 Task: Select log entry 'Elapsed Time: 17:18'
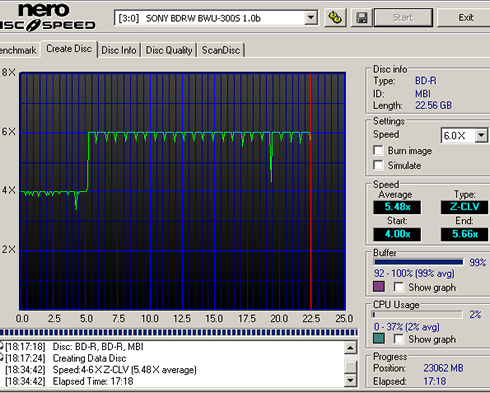[x=93, y=381]
